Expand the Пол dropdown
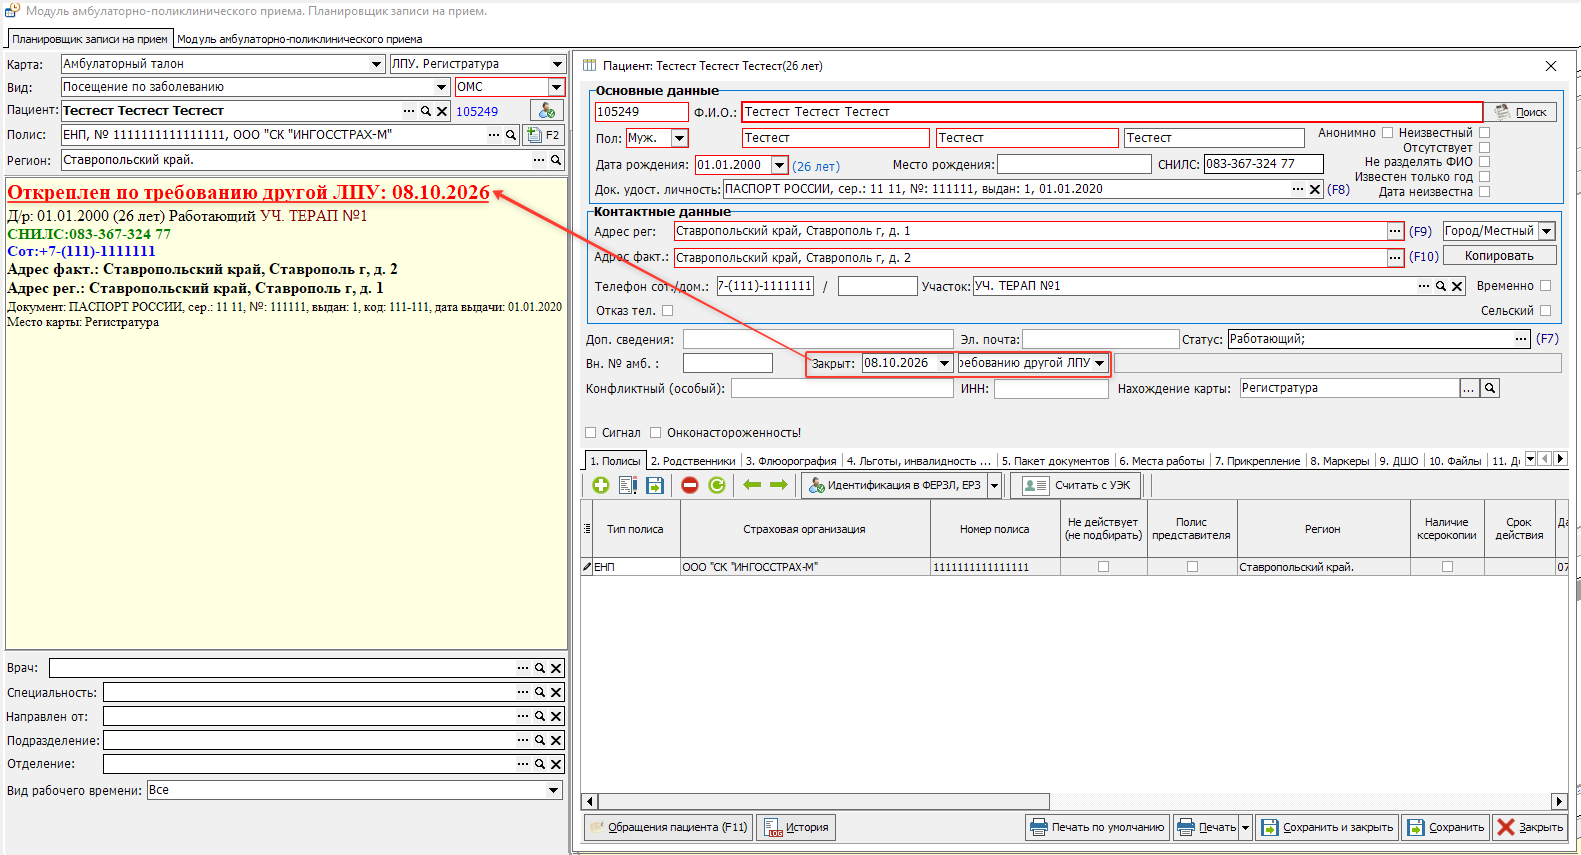 click(x=680, y=138)
